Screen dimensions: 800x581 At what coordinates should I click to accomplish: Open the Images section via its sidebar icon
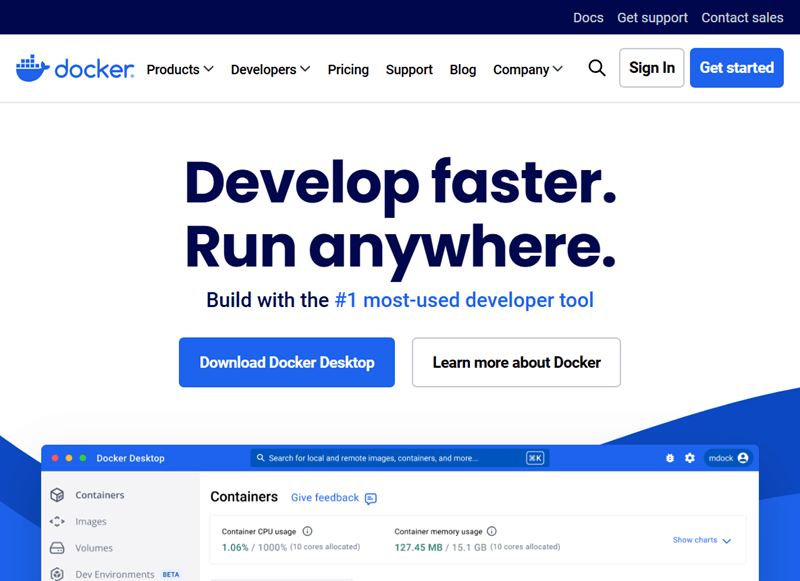(x=57, y=522)
